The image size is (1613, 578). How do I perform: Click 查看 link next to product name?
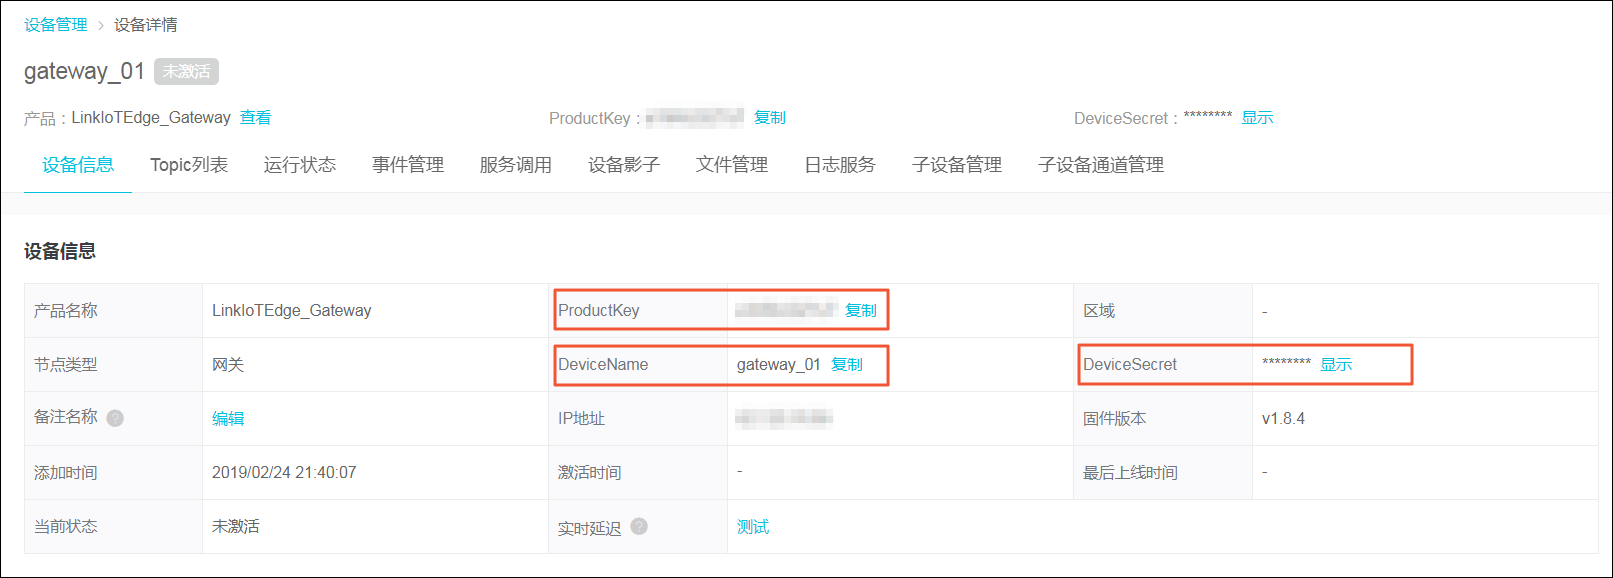tap(256, 117)
